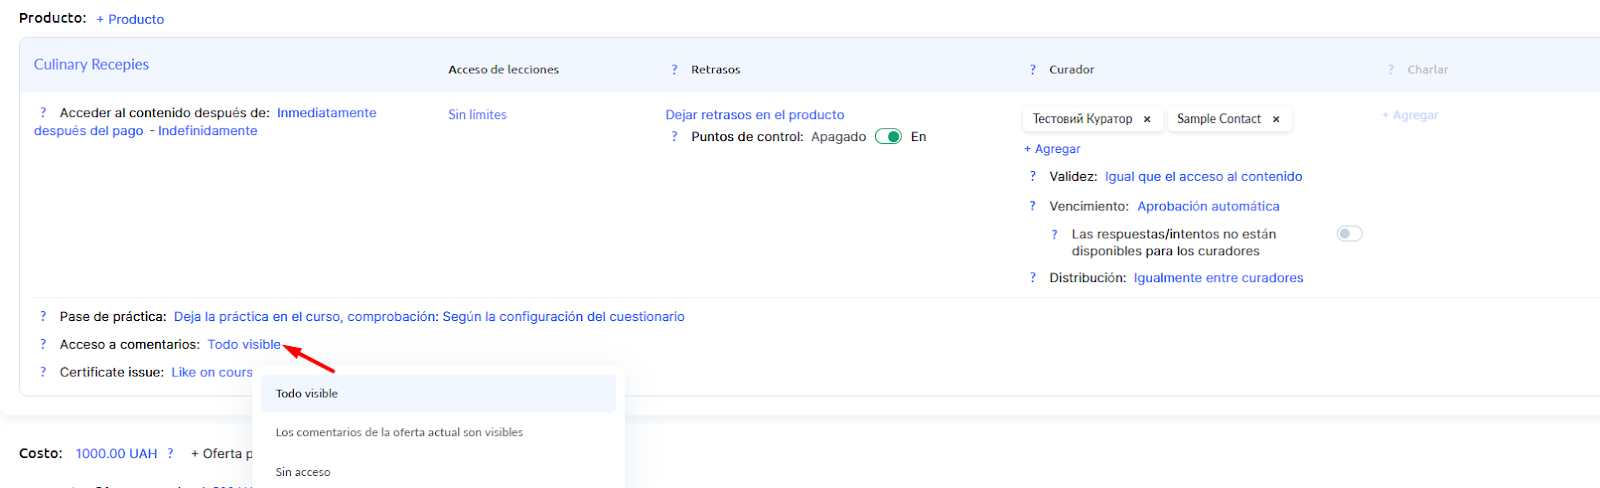Image resolution: width=1600 pixels, height=488 pixels.
Task: Click question mark next to Puntos de control
Action: (674, 137)
